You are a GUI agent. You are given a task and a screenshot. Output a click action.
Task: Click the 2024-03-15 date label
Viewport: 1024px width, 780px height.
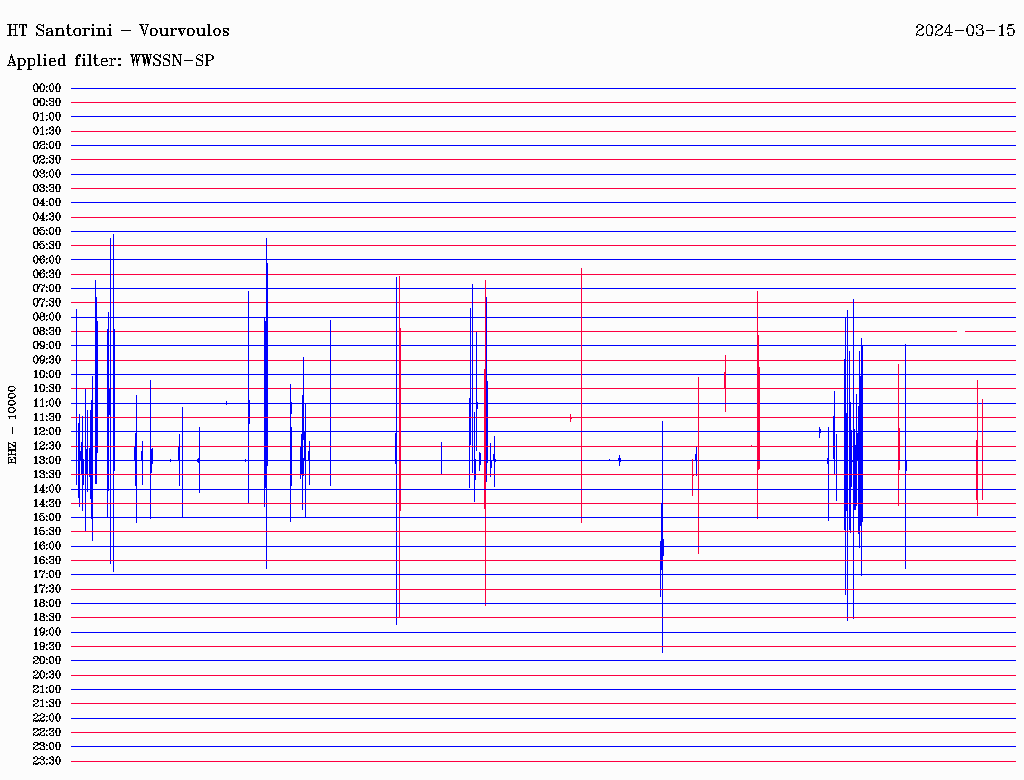(965, 30)
